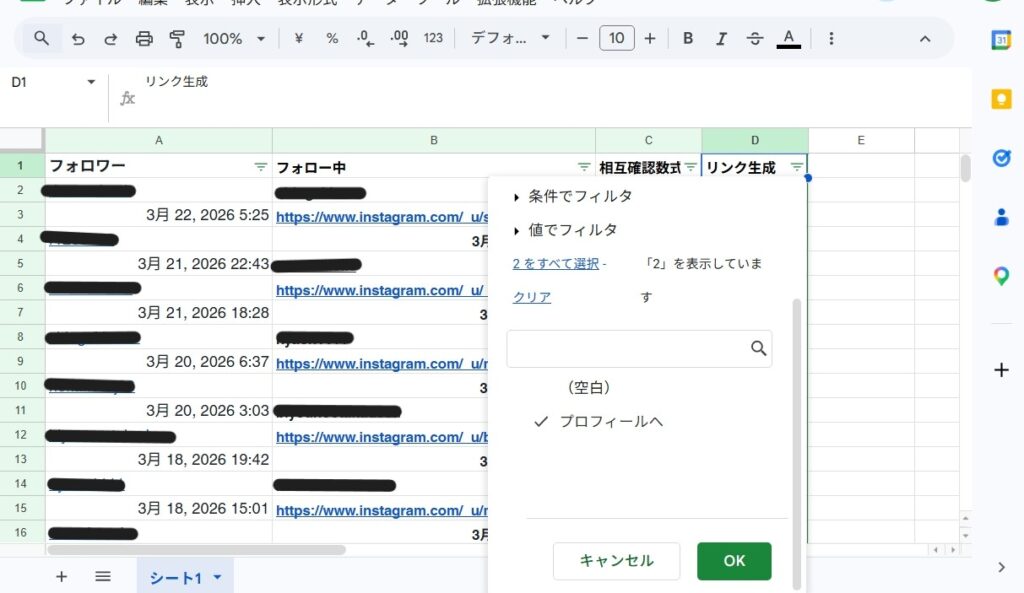This screenshot has height=593, width=1024.
Task: Click the filter value search field
Action: click(x=628, y=349)
